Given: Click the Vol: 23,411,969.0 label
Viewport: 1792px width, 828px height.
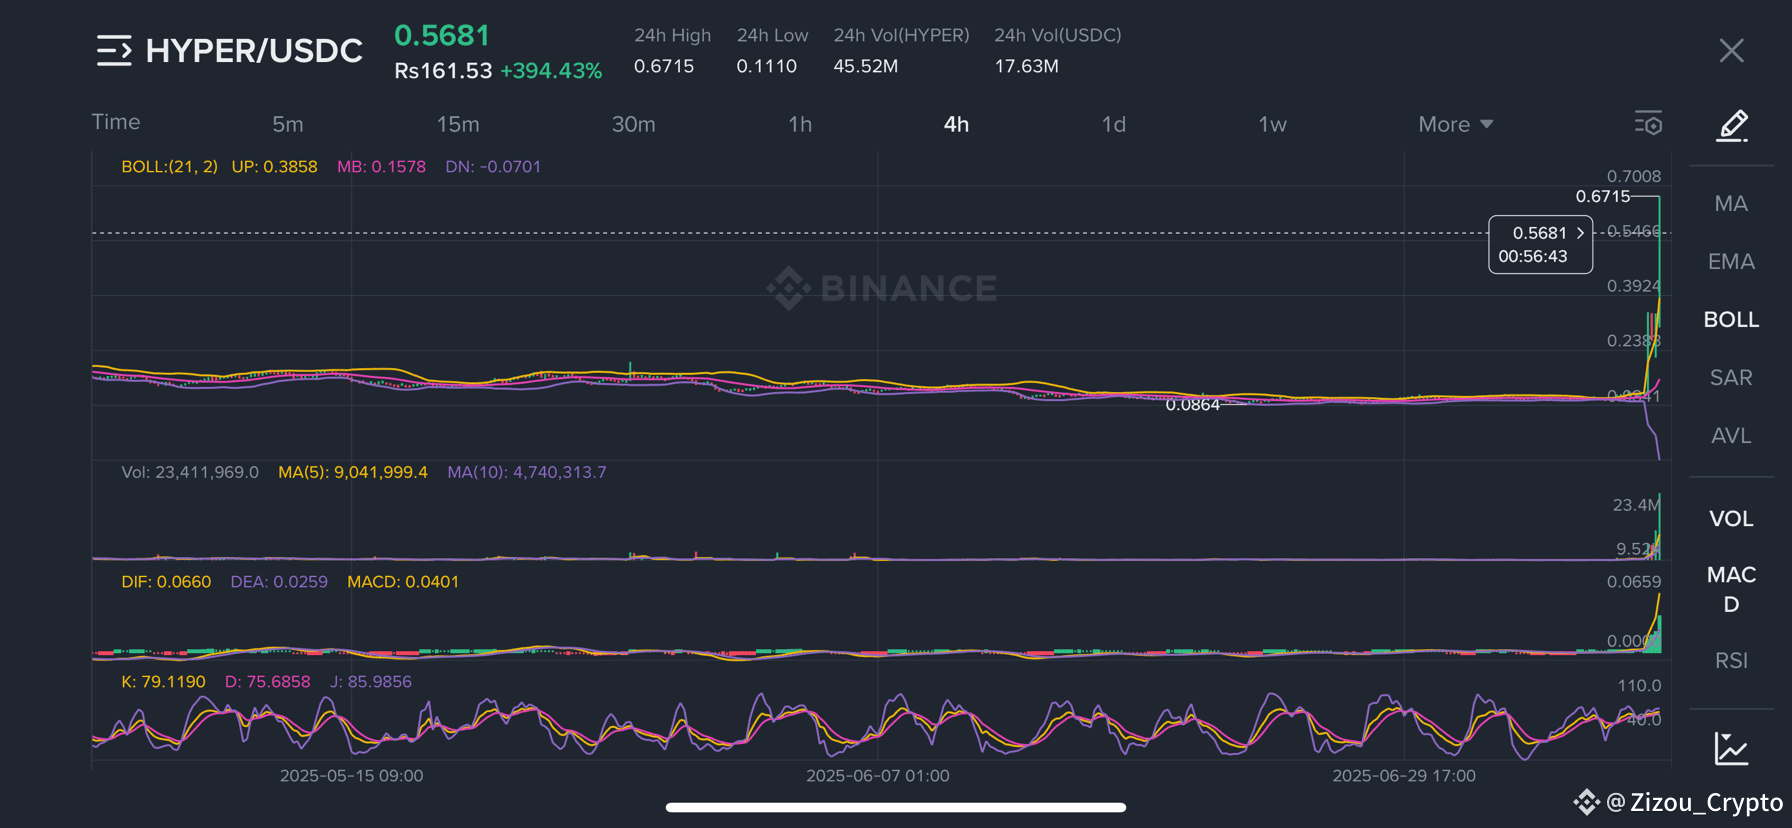Looking at the screenshot, I should (190, 472).
